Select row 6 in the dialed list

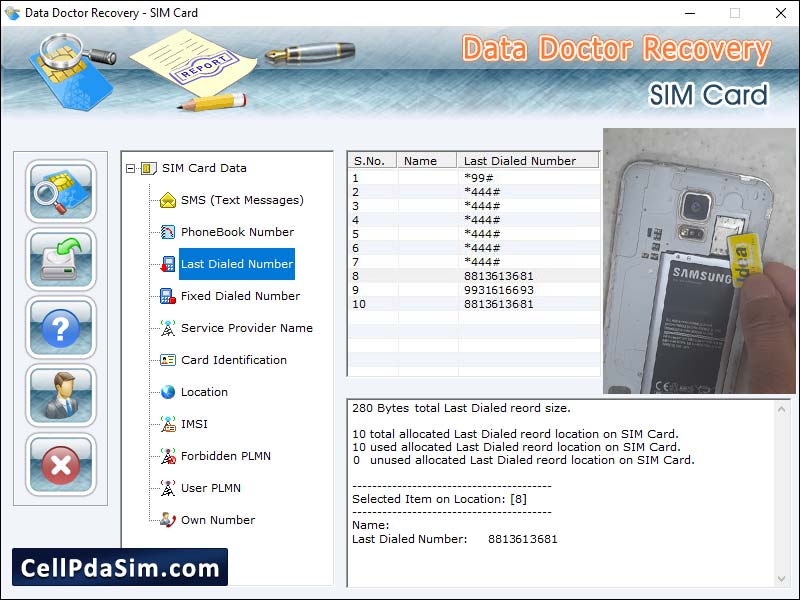pyautogui.click(x=473, y=248)
